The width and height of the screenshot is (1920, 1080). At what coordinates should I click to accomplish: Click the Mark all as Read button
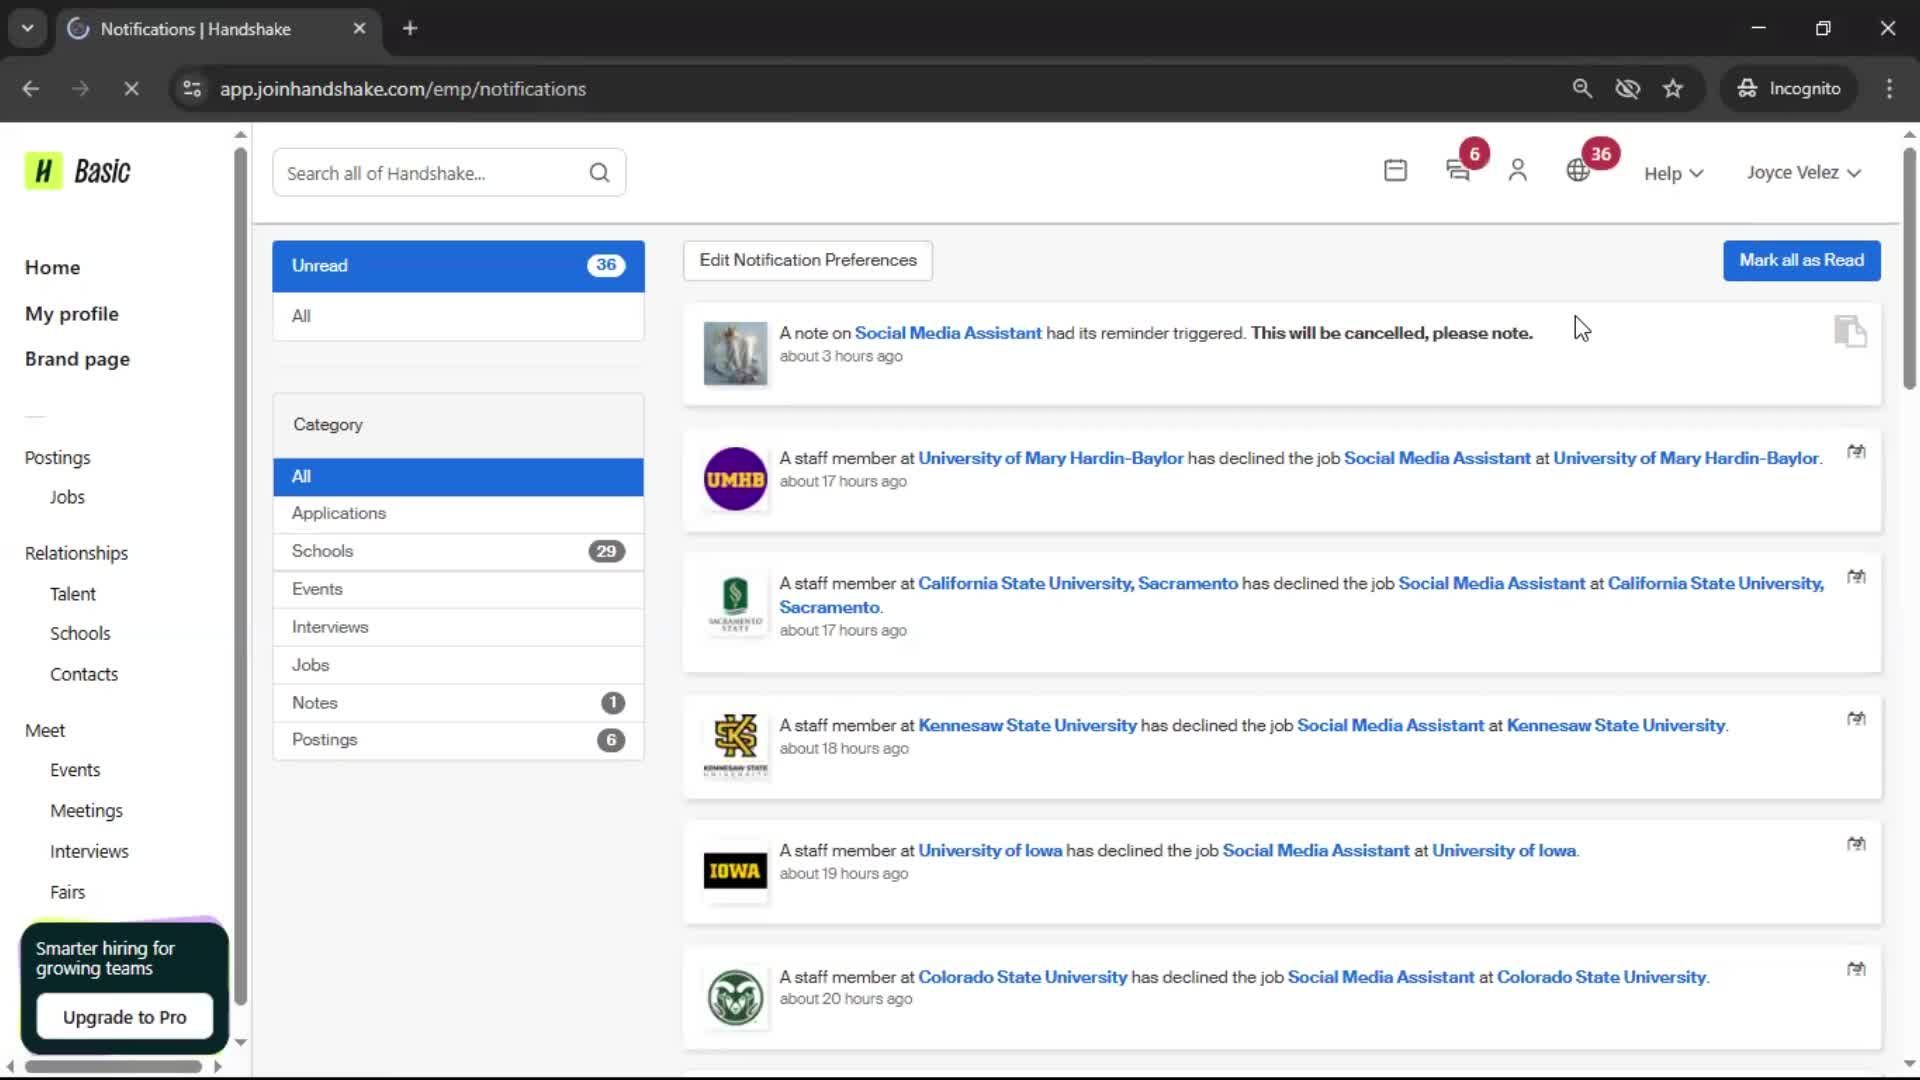[1801, 260]
